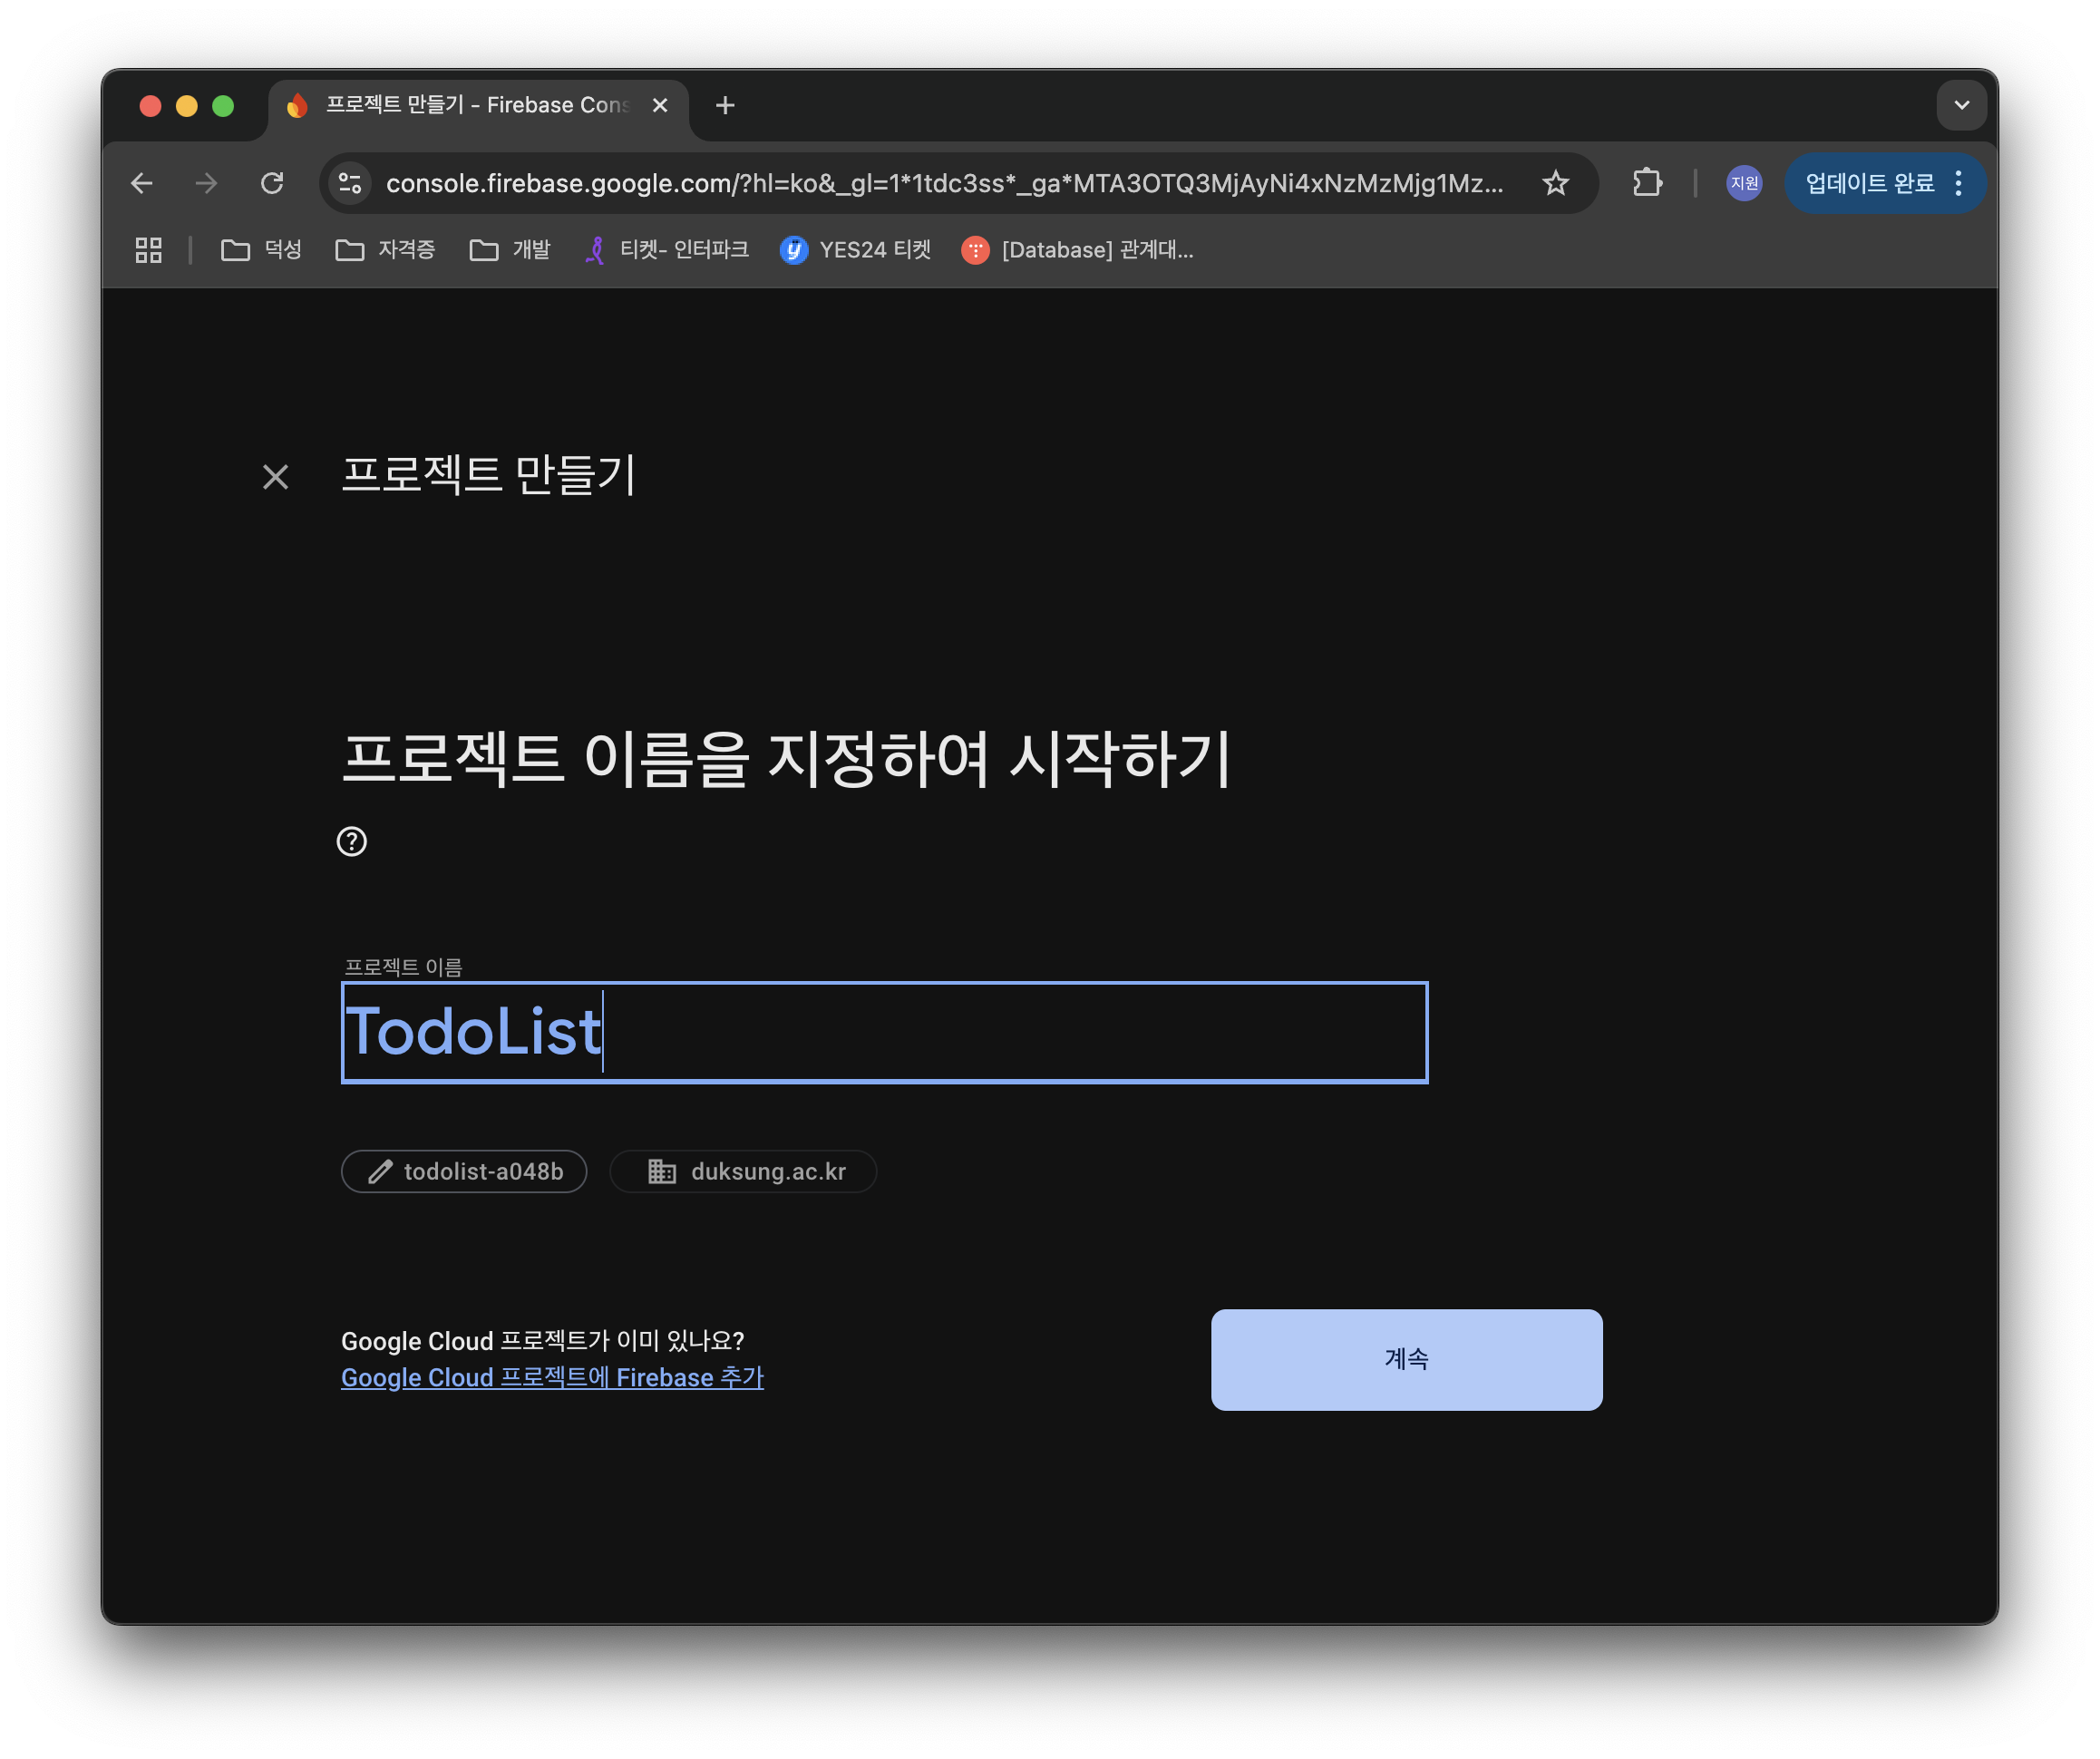The height and width of the screenshot is (1759, 2100).
Task: Click the help question mark icon
Action: coord(351,841)
